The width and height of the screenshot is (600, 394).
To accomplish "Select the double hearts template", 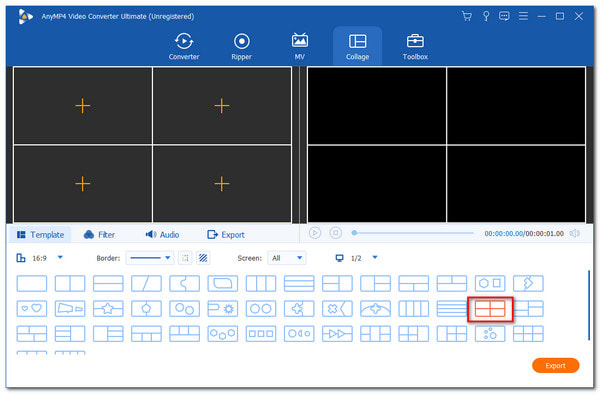I will point(32,309).
